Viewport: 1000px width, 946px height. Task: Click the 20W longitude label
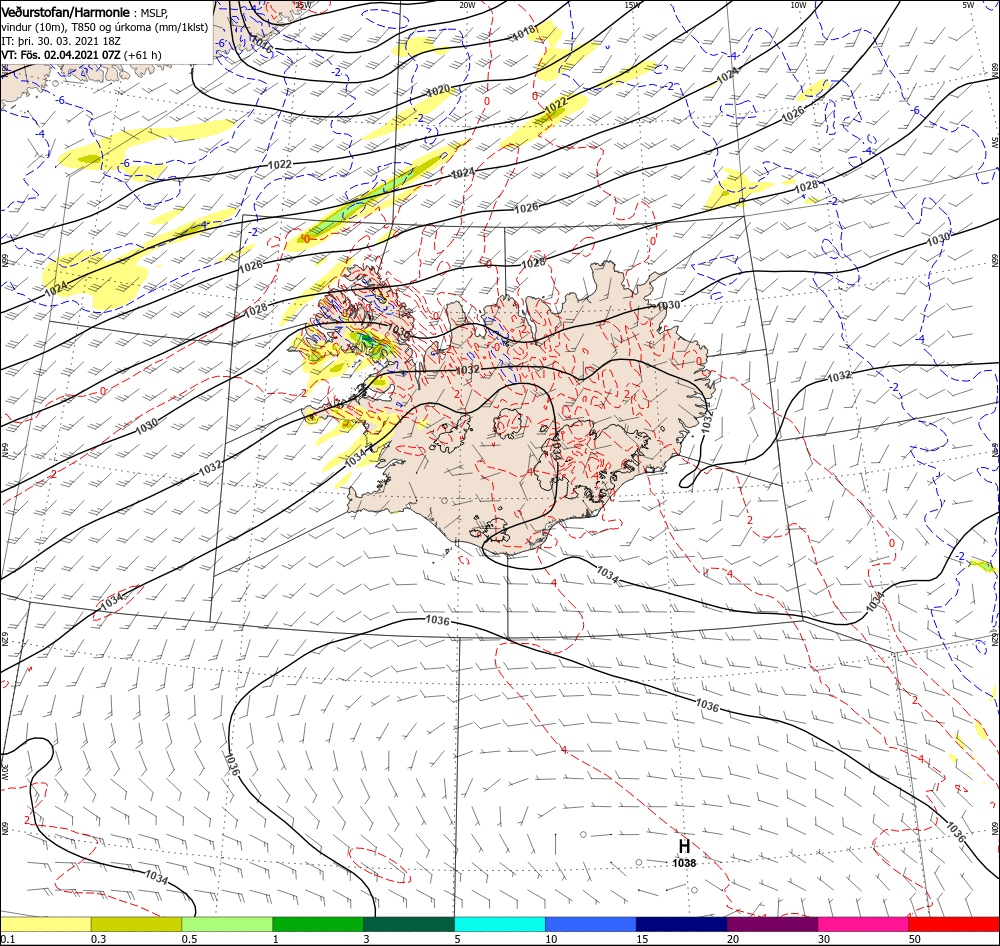tap(467, 5)
